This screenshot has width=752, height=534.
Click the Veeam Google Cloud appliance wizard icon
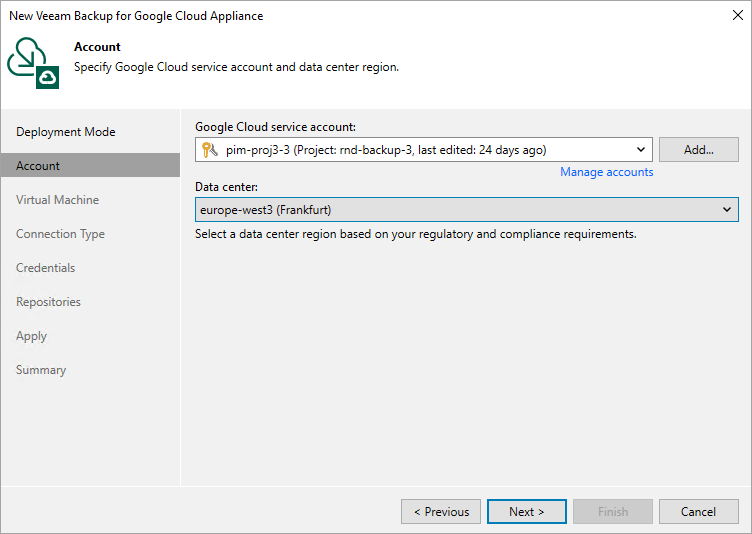click(x=33, y=63)
